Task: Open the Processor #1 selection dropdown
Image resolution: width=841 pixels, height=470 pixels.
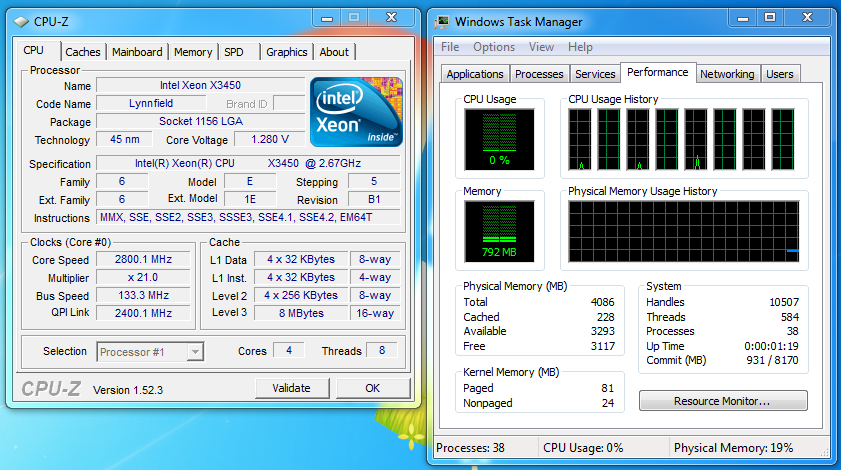Action: coord(195,352)
